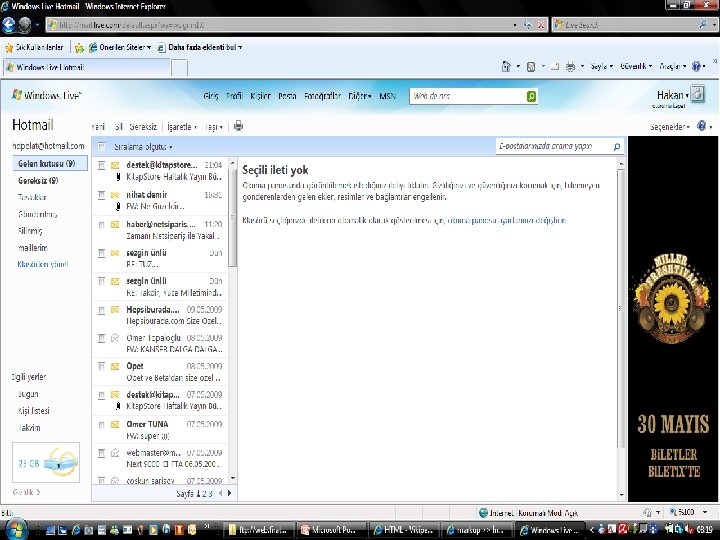Viewport: 720px width, 540px height.
Task: Check the Omer Topaloglu message checkbox
Action: click(x=101, y=338)
